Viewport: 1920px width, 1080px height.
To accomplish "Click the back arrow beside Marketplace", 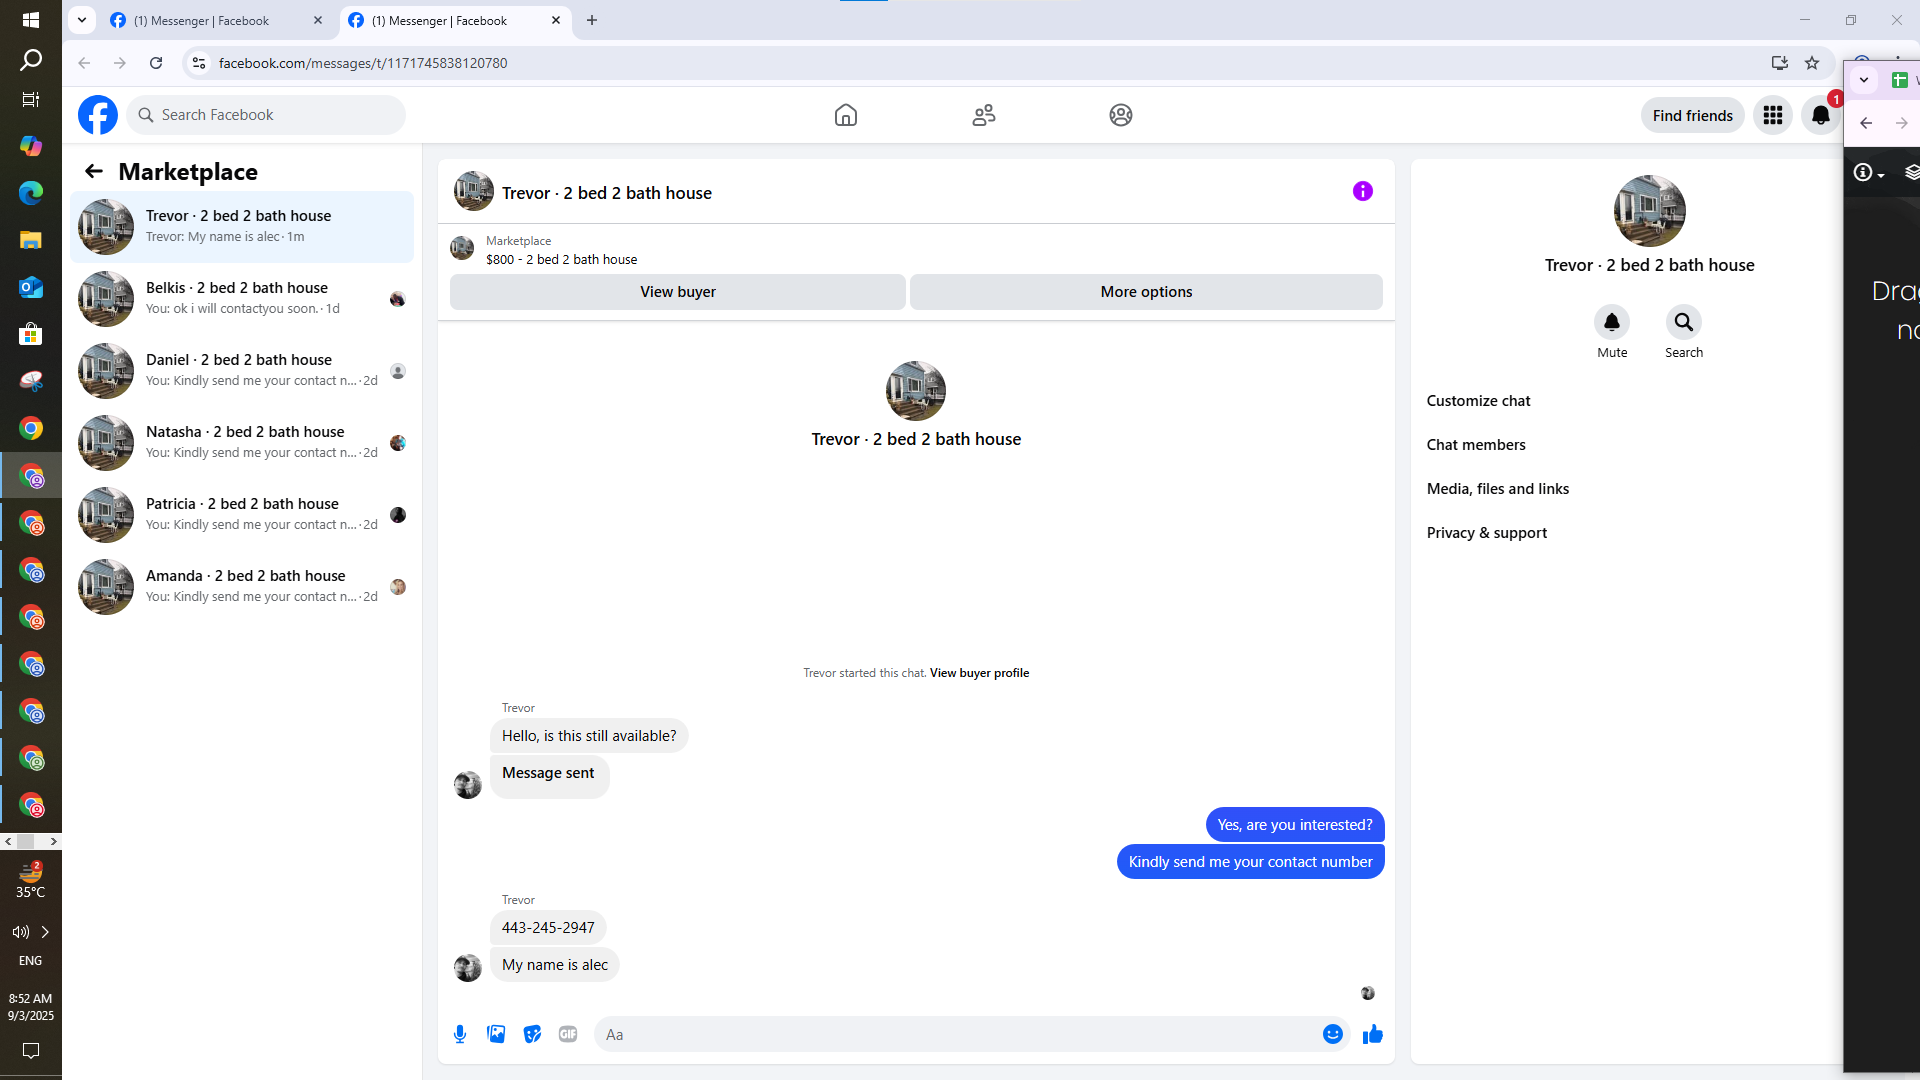I will pyautogui.click(x=94, y=172).
